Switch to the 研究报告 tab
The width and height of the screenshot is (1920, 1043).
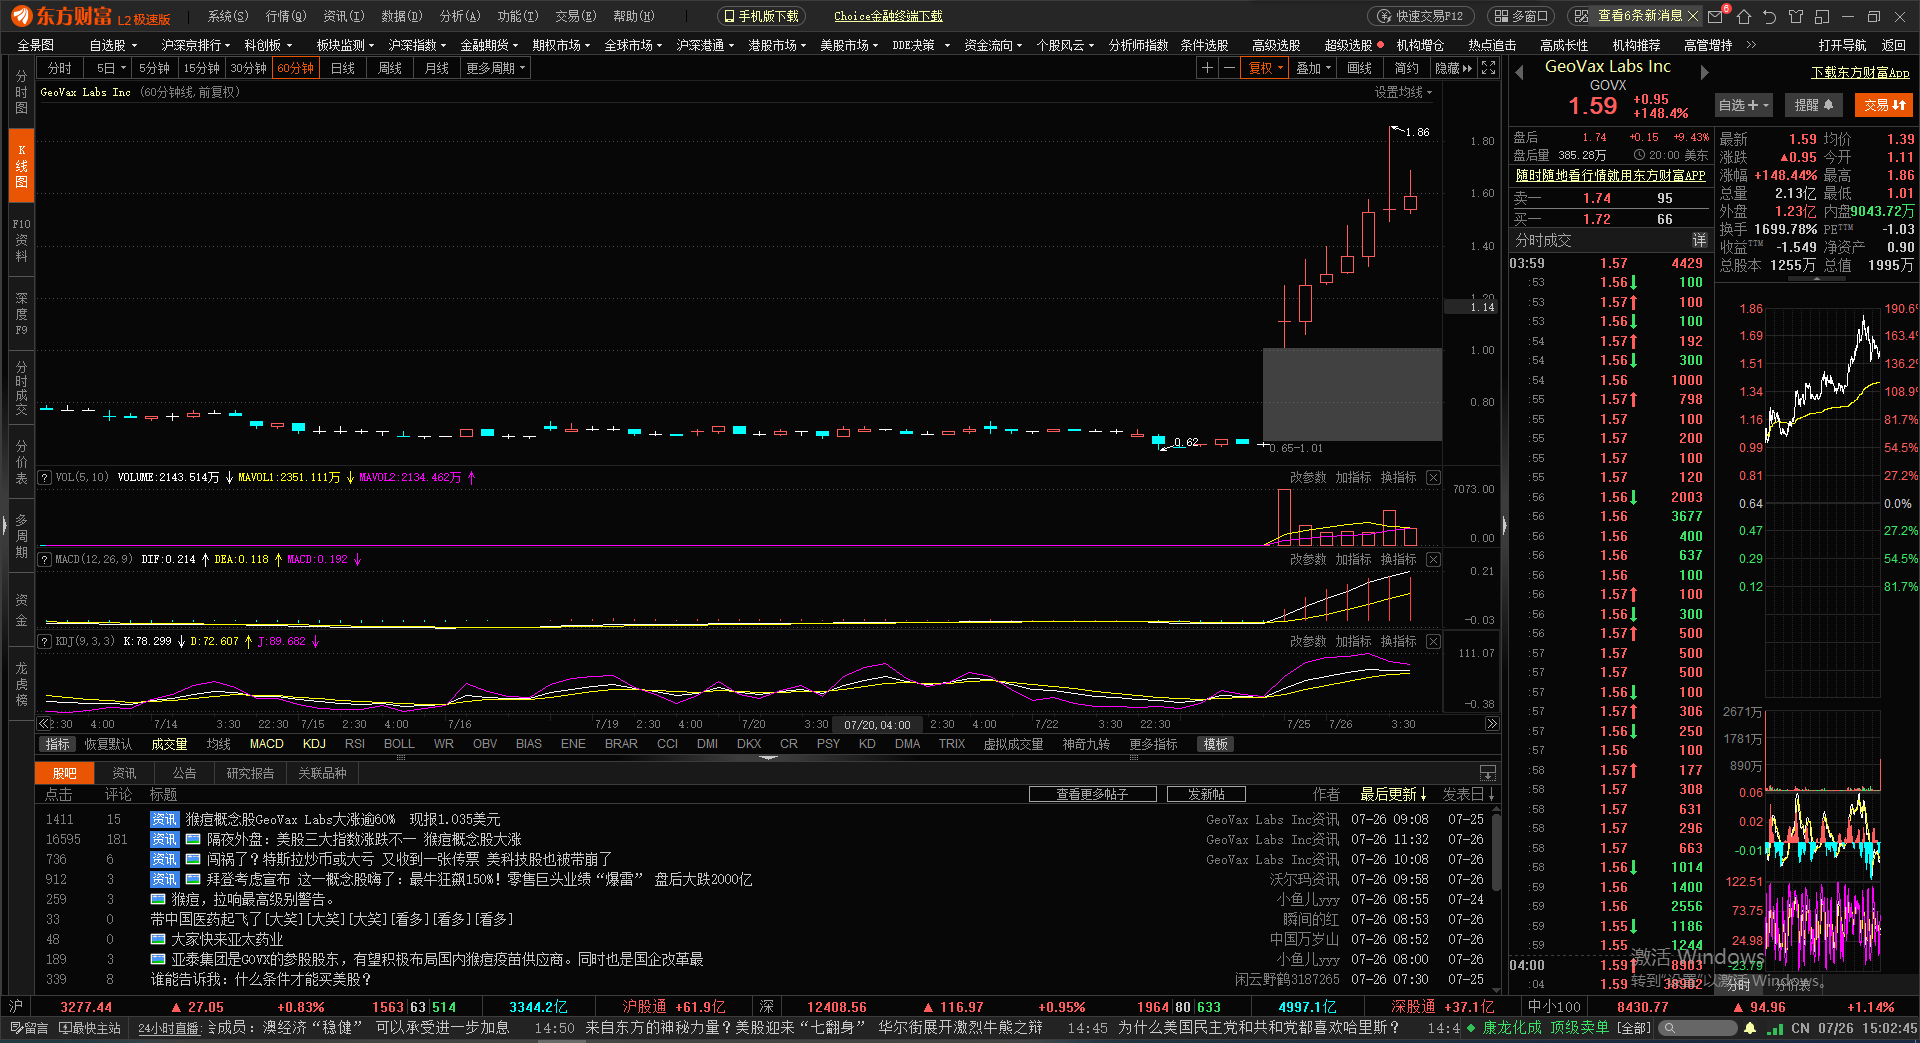(250, 773)
